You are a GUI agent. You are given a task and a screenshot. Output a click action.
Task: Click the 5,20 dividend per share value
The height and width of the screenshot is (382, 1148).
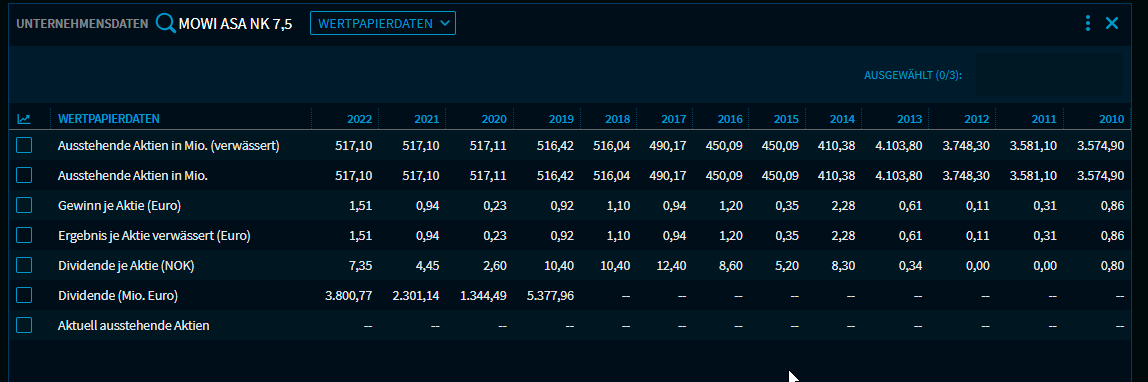pyautogui.click(x=788, y=266)
